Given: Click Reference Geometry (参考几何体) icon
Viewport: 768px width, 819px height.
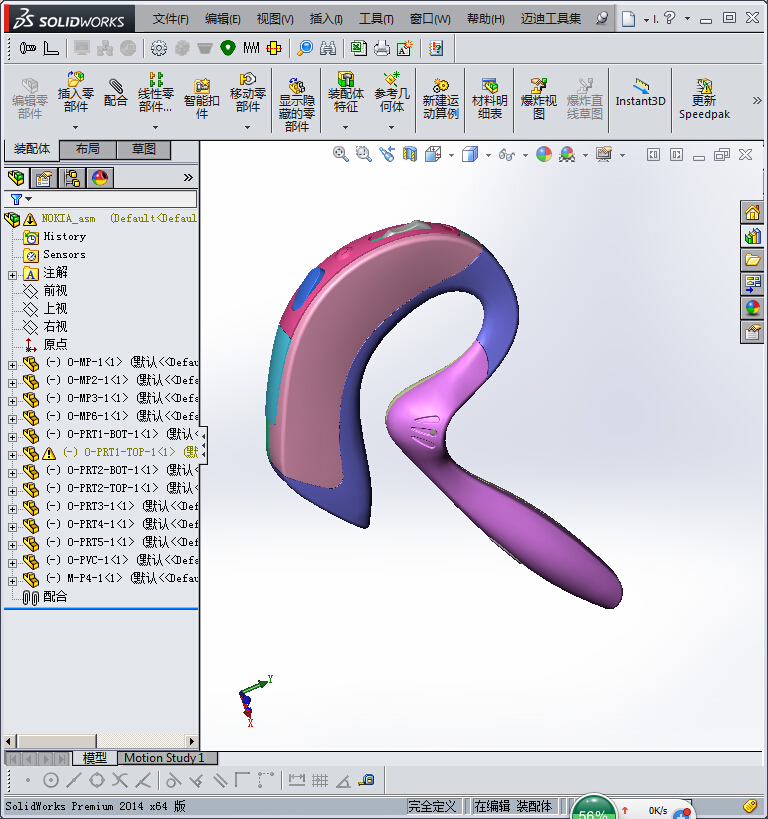Looking at the screenshot, I should click(x=392, y=92).
